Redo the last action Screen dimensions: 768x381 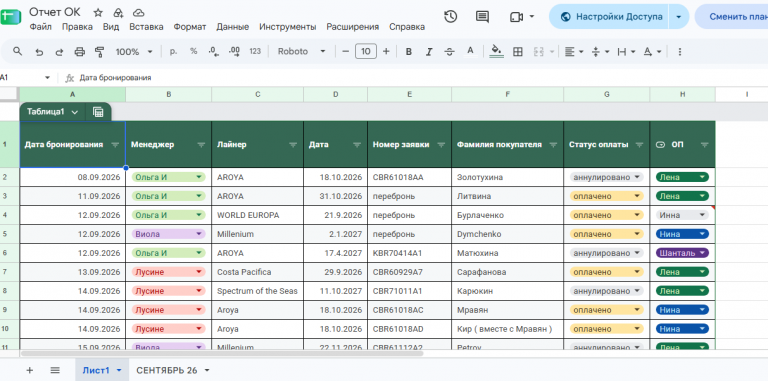click(59, 52)
